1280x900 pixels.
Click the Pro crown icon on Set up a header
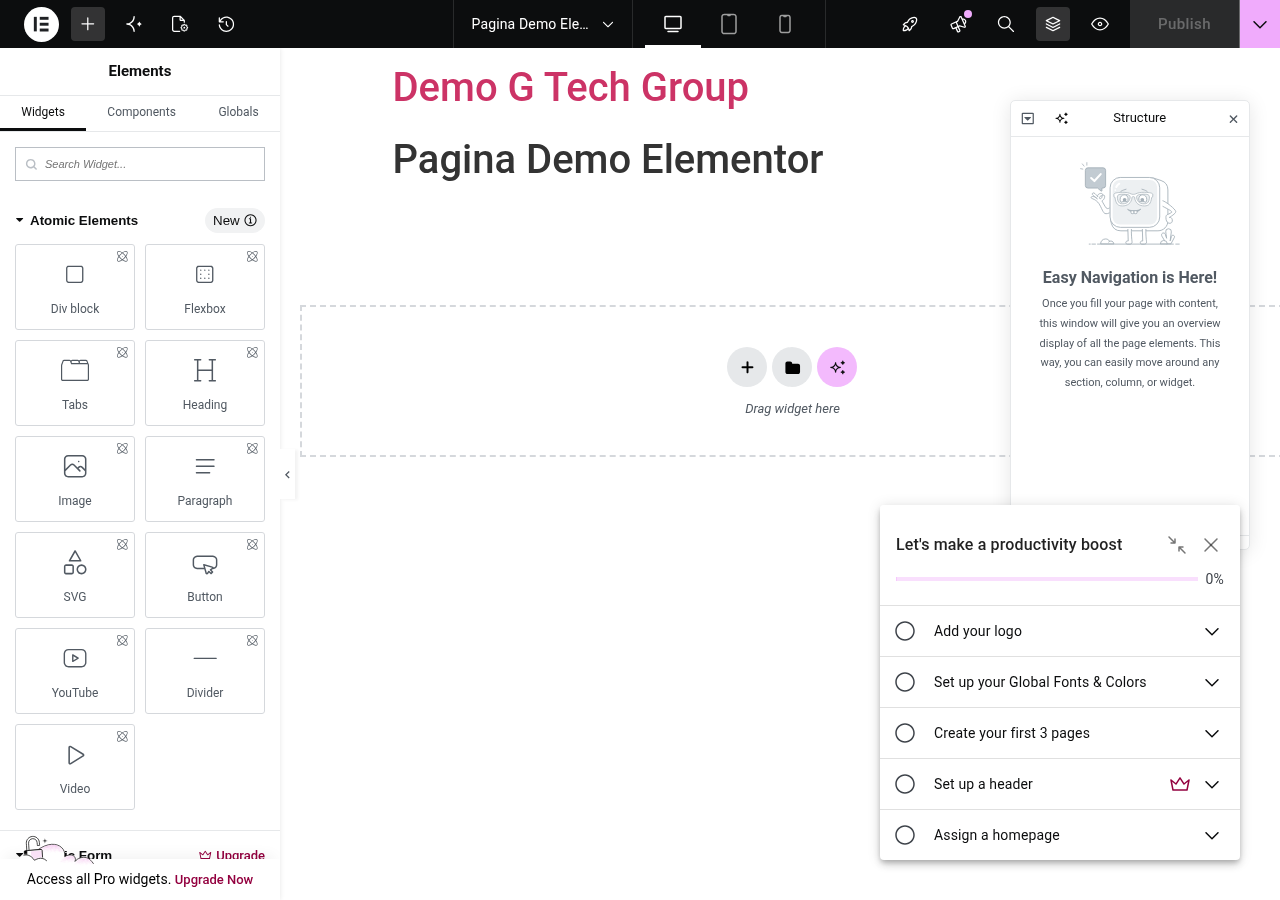pos(1180,784)
